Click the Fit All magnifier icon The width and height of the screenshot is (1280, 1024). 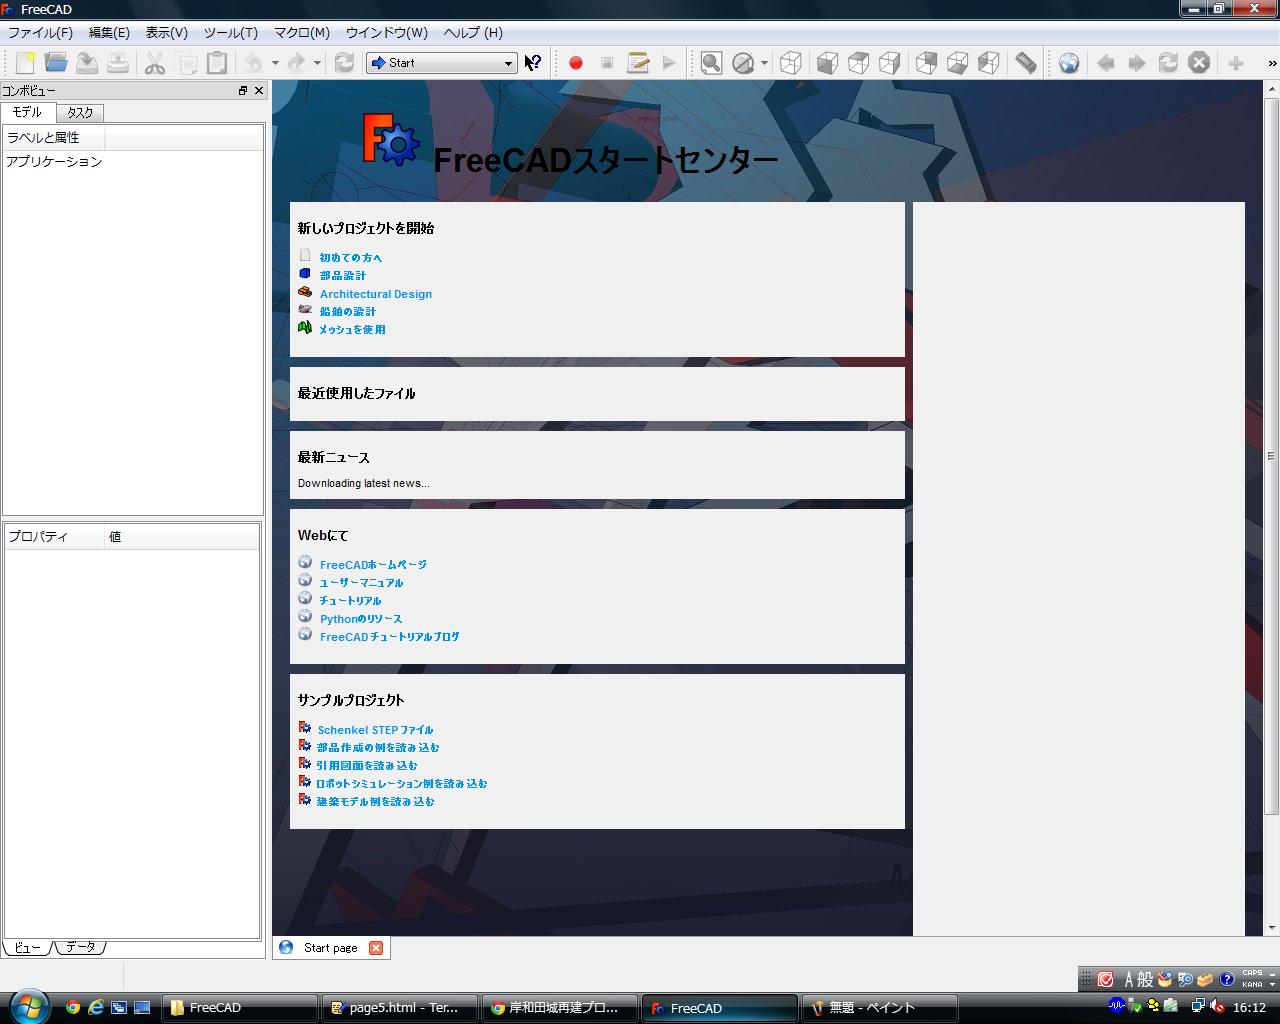[711, 63]
